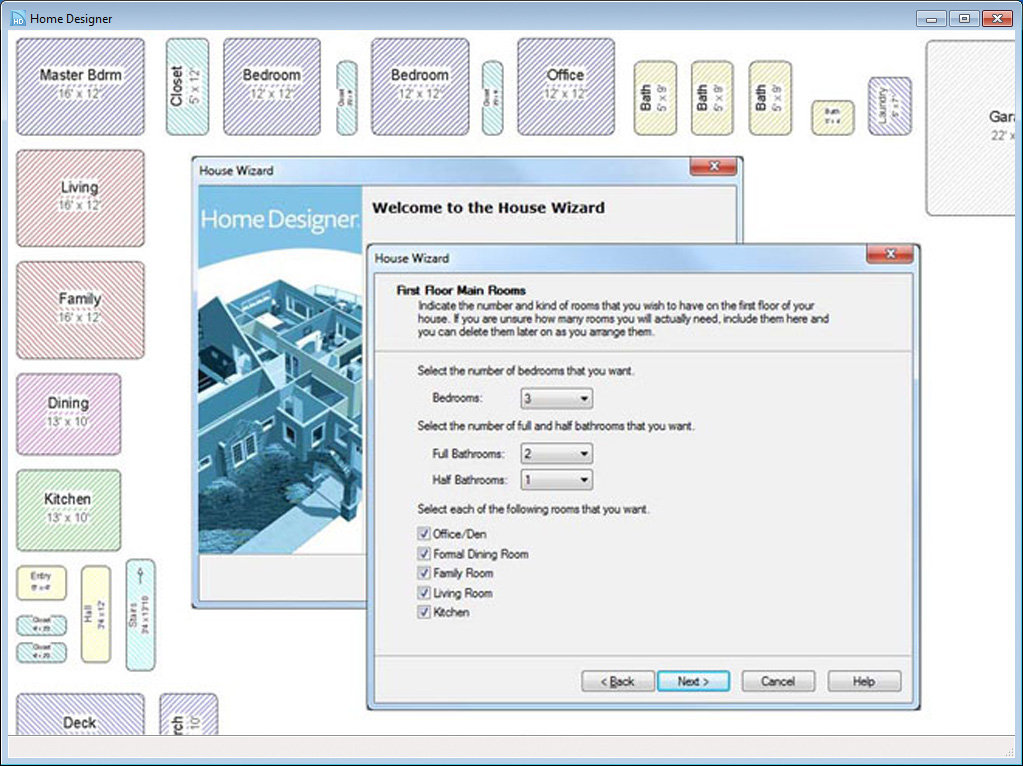The image size is (1023, 766).
Task: Cancel the House Wizard
Action: 777,681
